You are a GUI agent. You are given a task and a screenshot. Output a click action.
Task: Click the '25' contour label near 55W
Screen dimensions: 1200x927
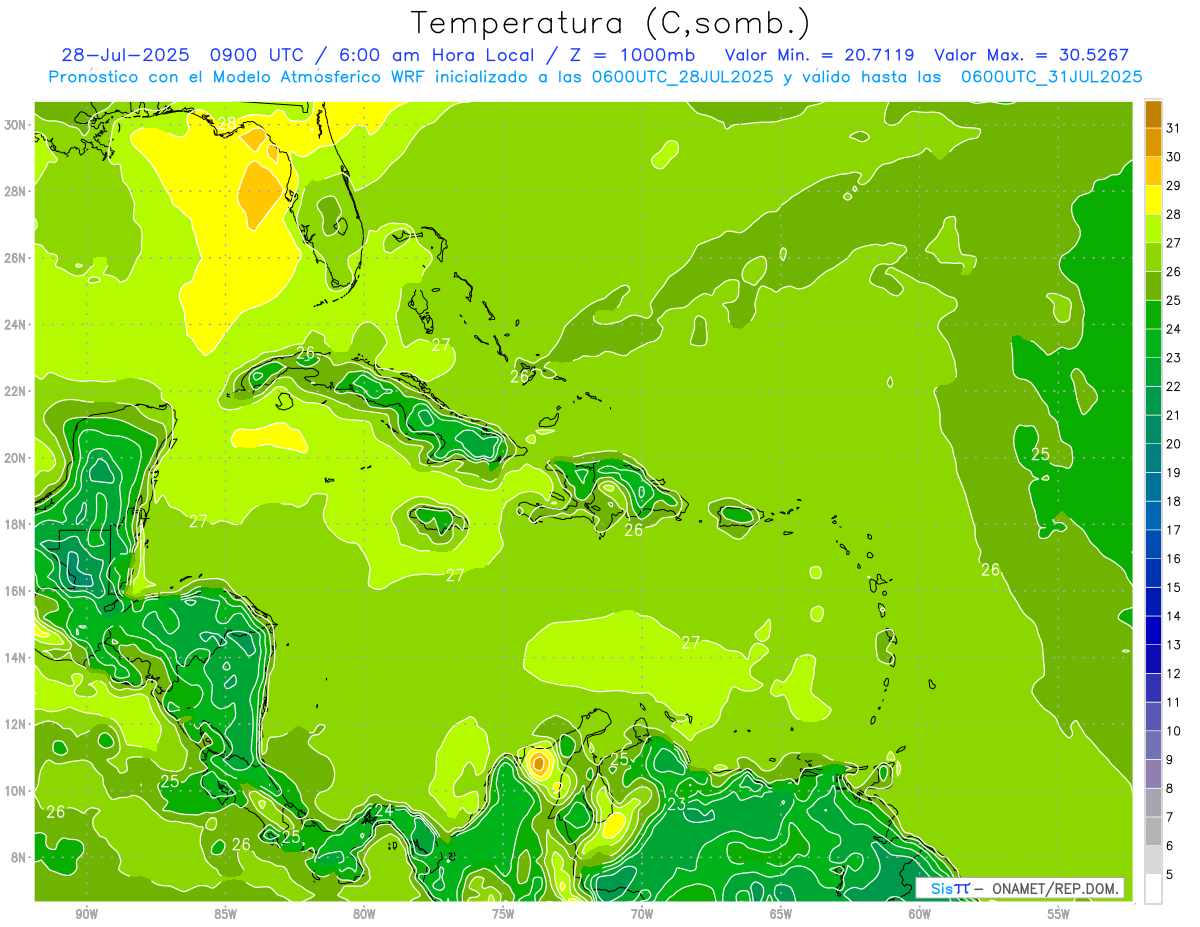pos(1040,454)
